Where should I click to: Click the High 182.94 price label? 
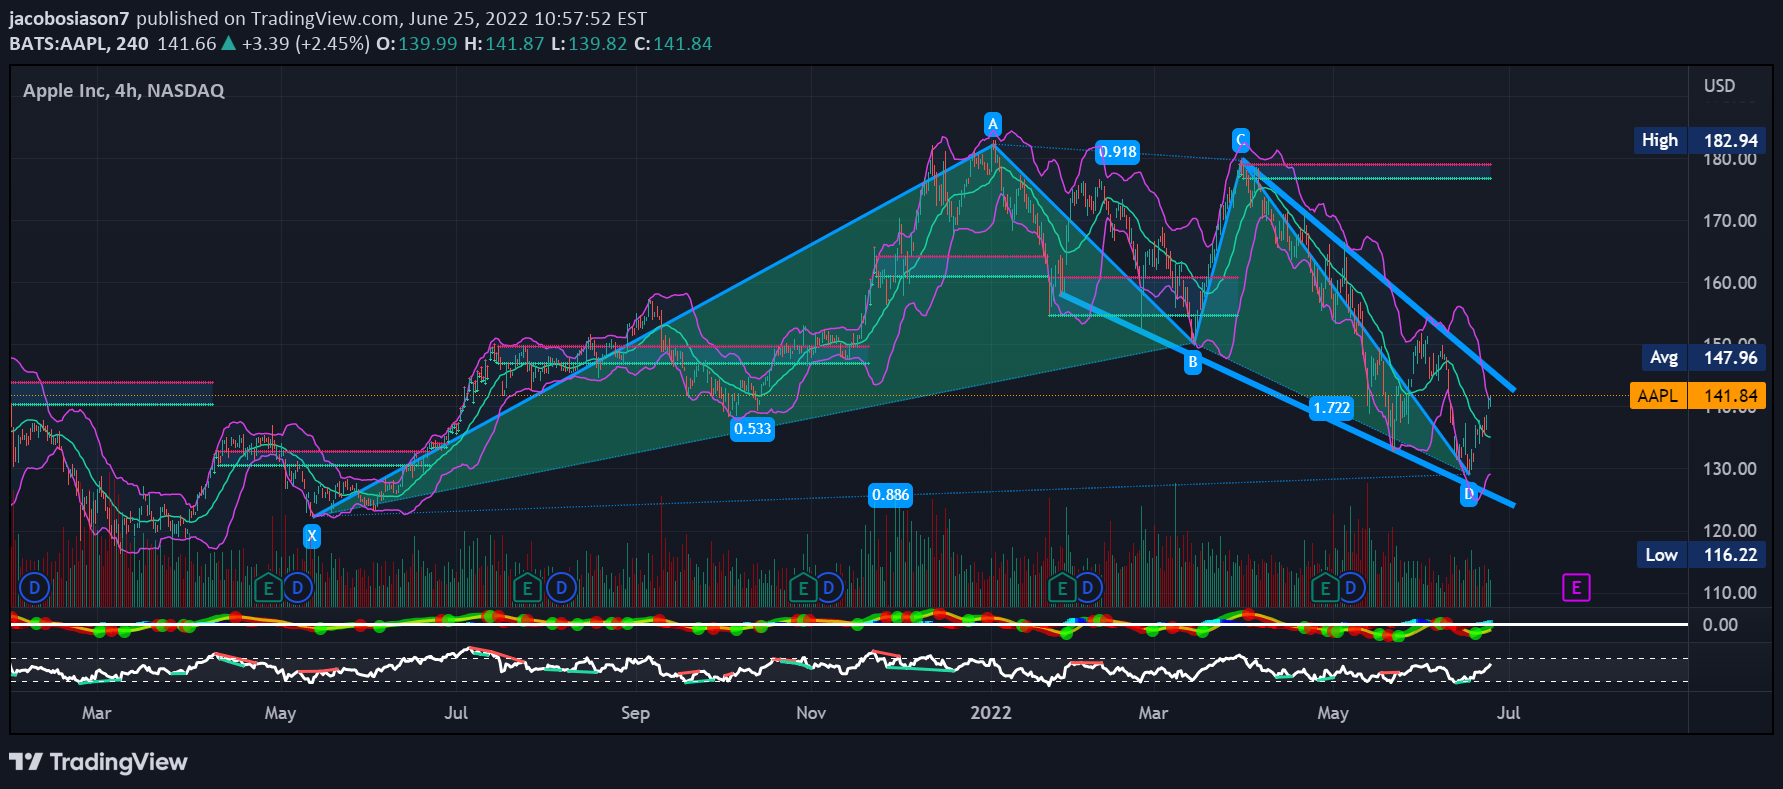[1700, 141]
